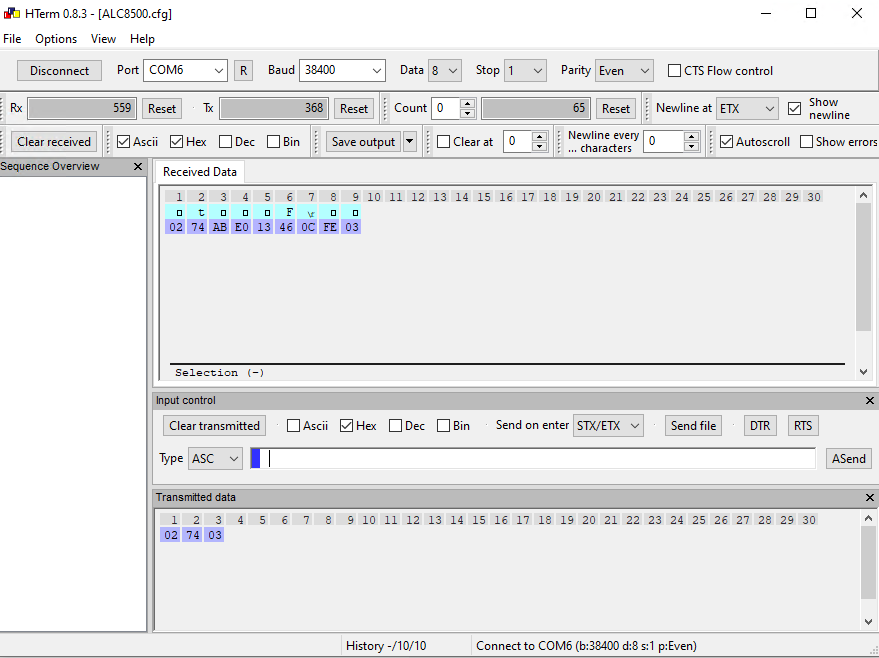Click Received Data scrollbar down arrow
This screenshot has height=658, width=879.
(x=863, y=372)
